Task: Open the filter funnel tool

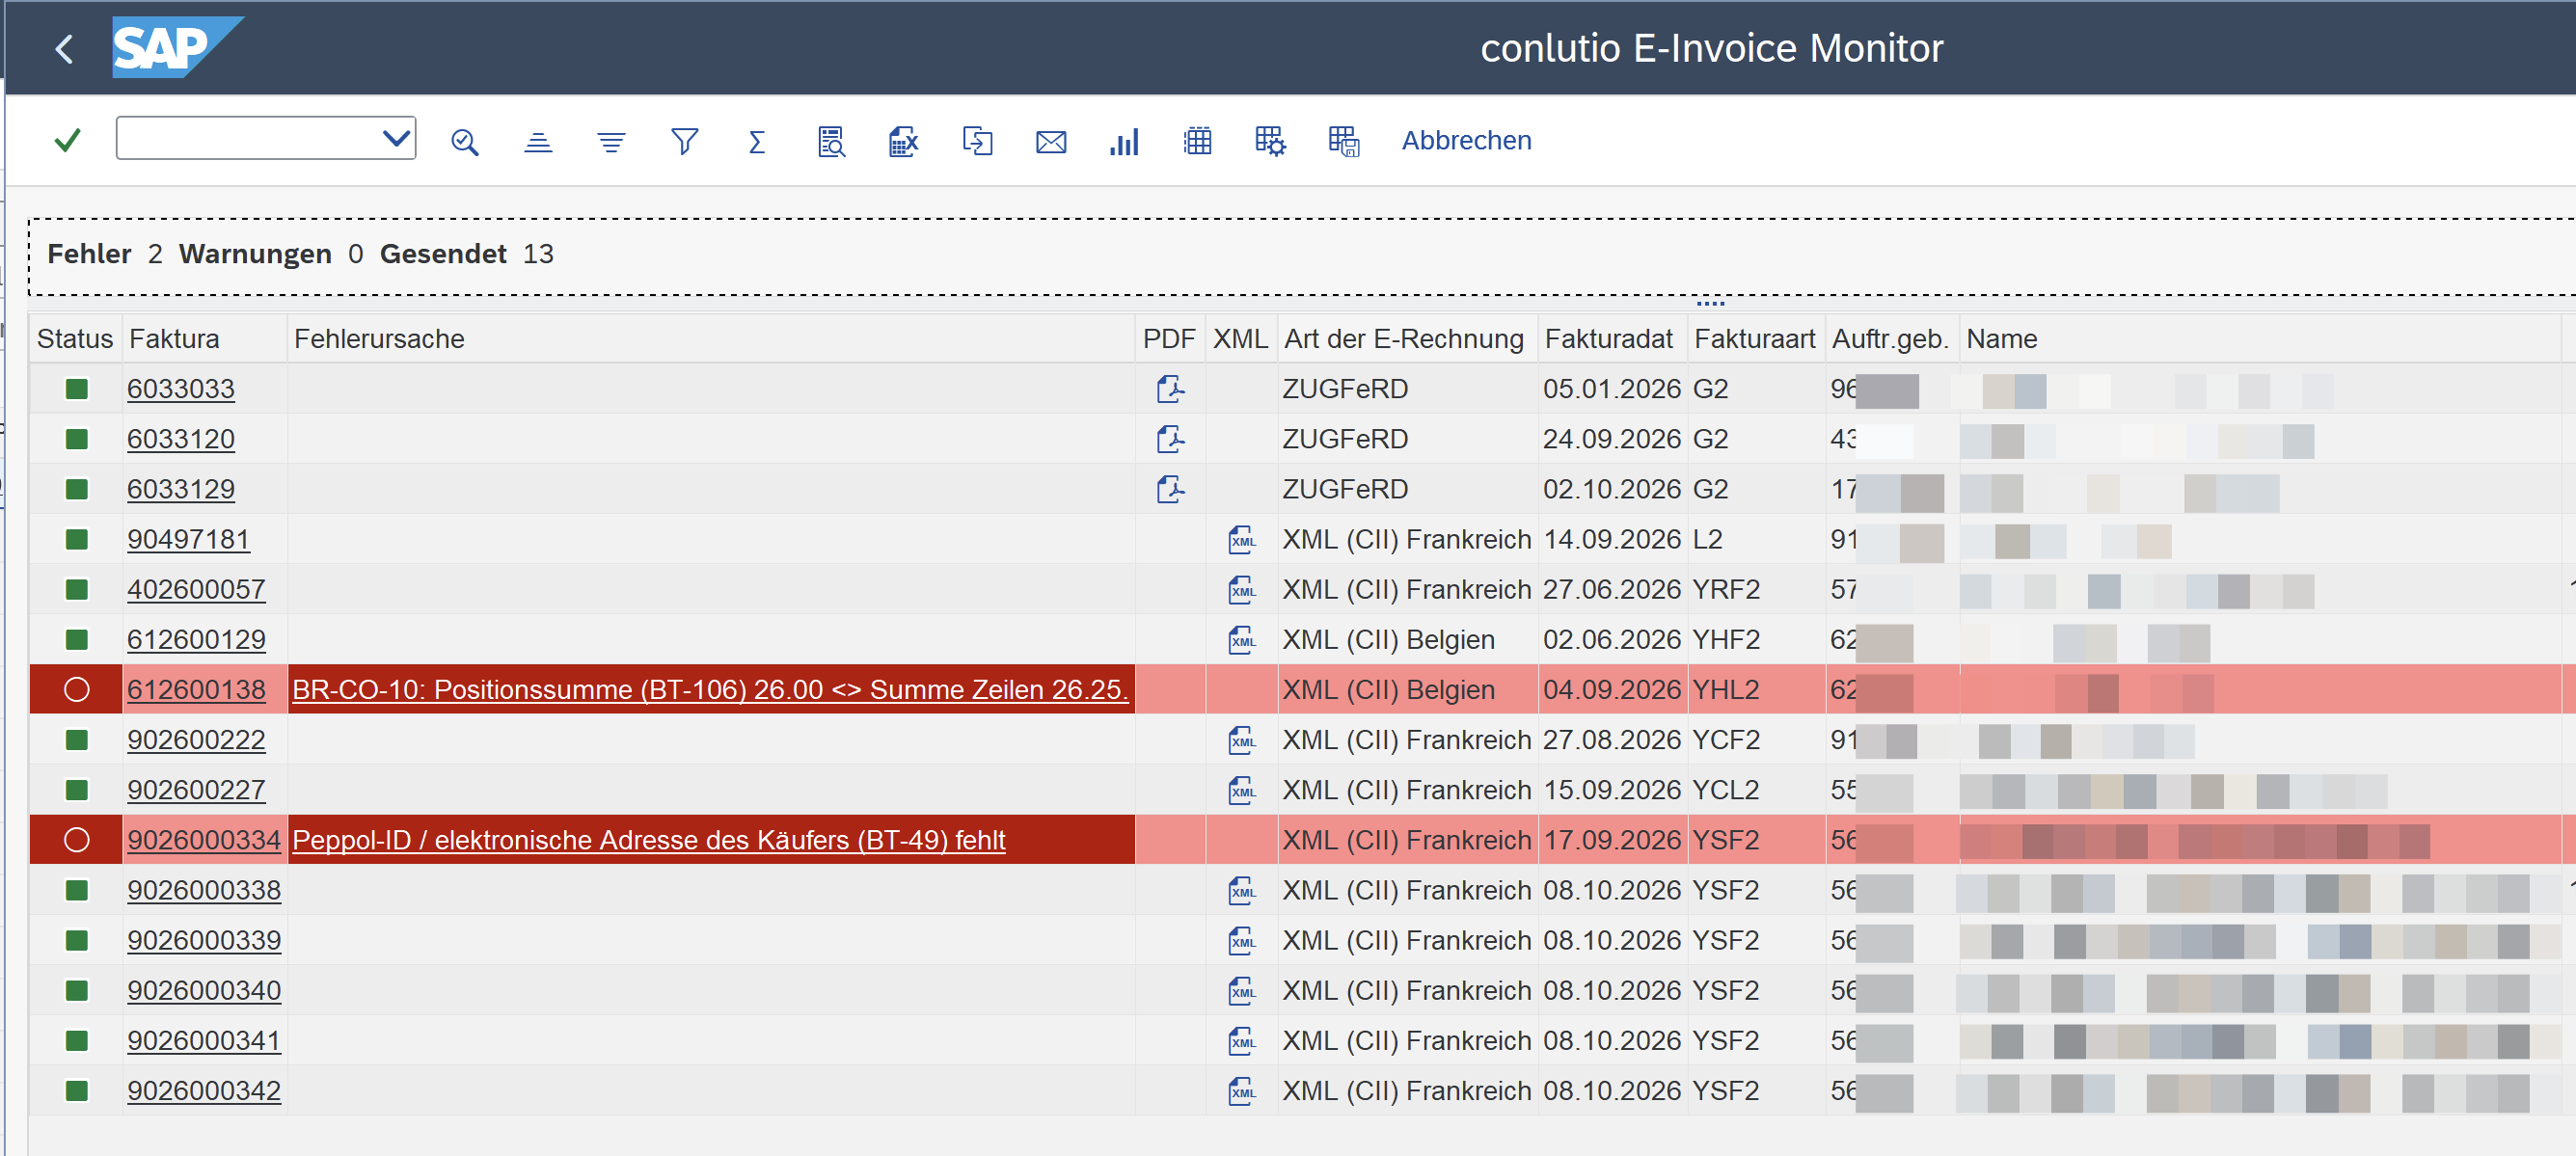Action: tap(684, 142)
